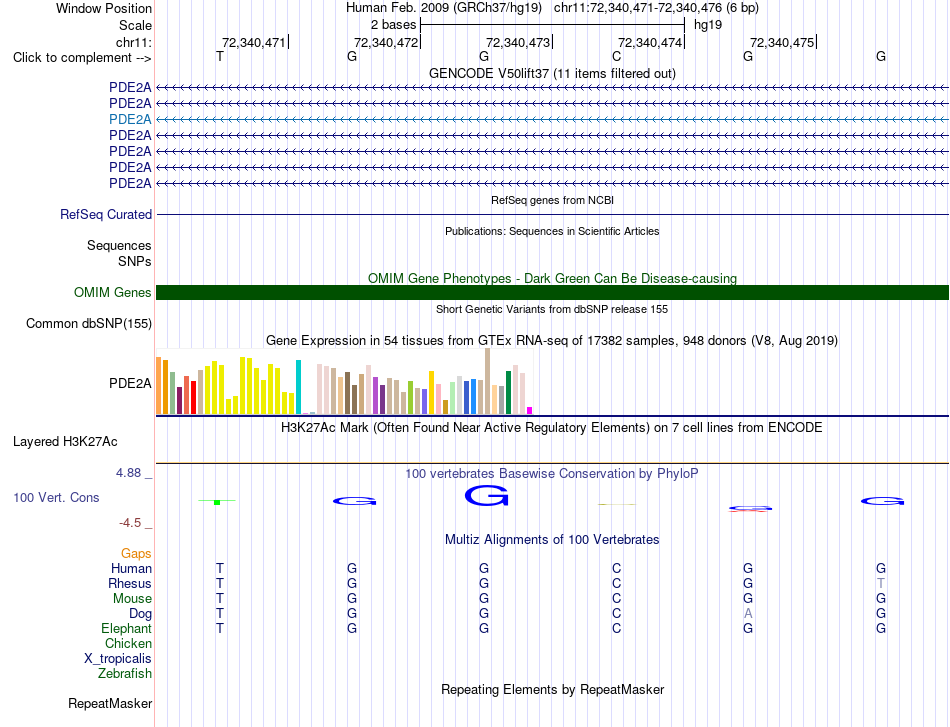
Task: Open the RefSeq Curated track label
Action: coord(106,214)
